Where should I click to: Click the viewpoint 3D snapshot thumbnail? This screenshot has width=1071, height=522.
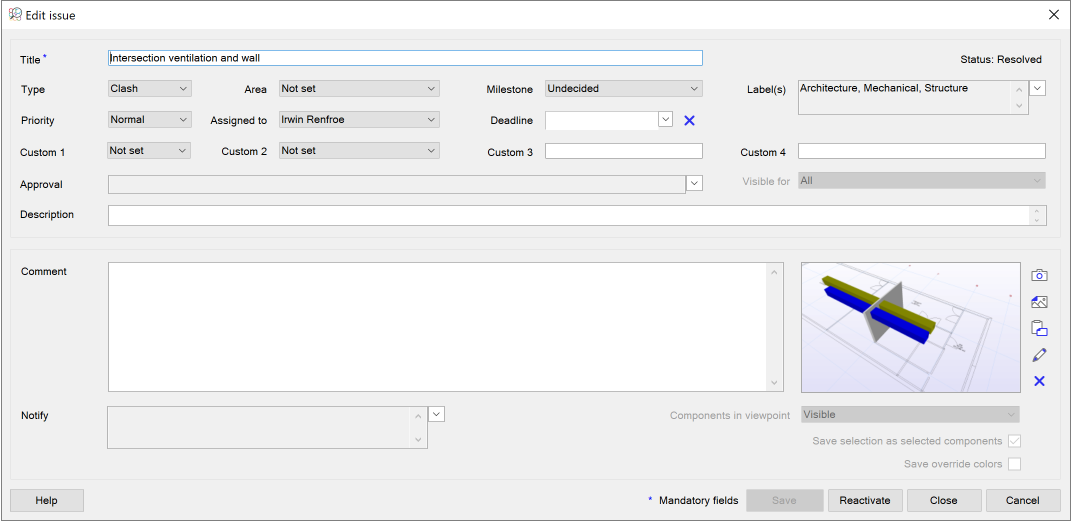tap(910, 327)
